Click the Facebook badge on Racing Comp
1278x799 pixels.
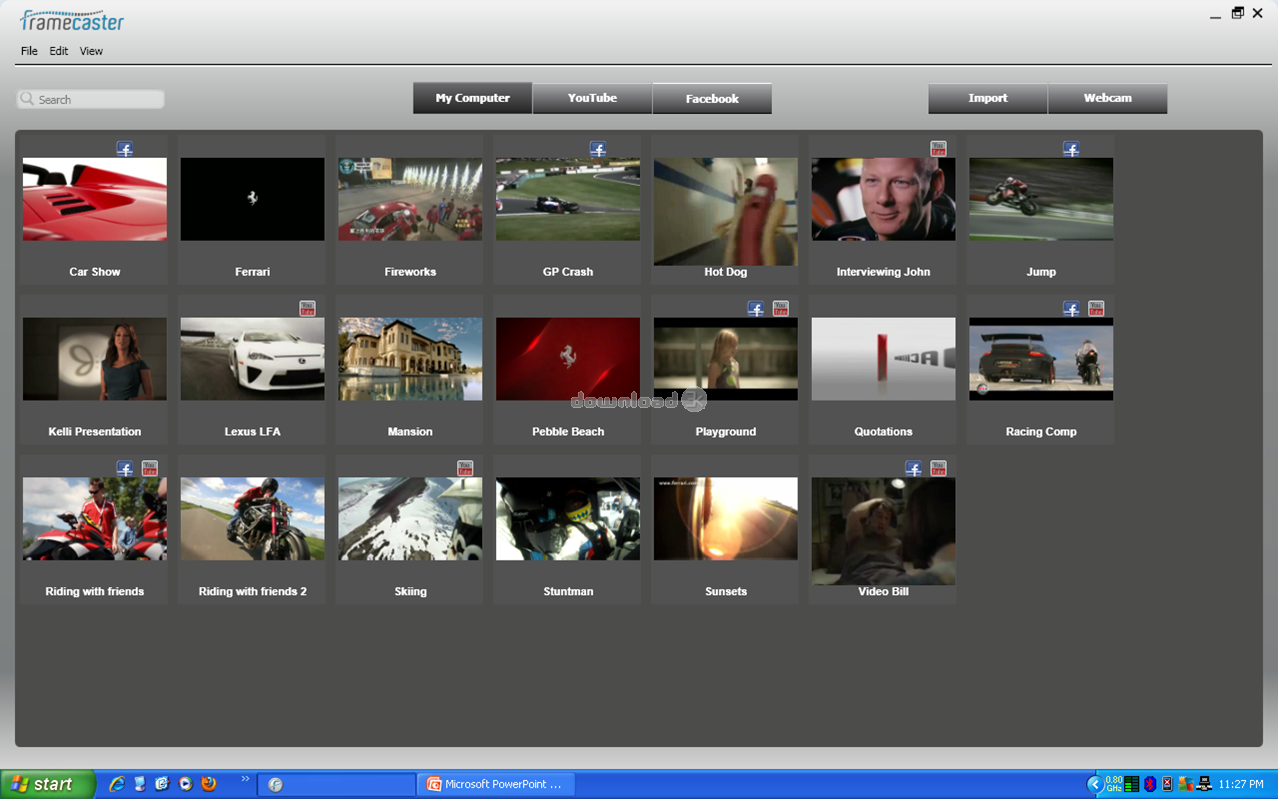click(1071, 309)
